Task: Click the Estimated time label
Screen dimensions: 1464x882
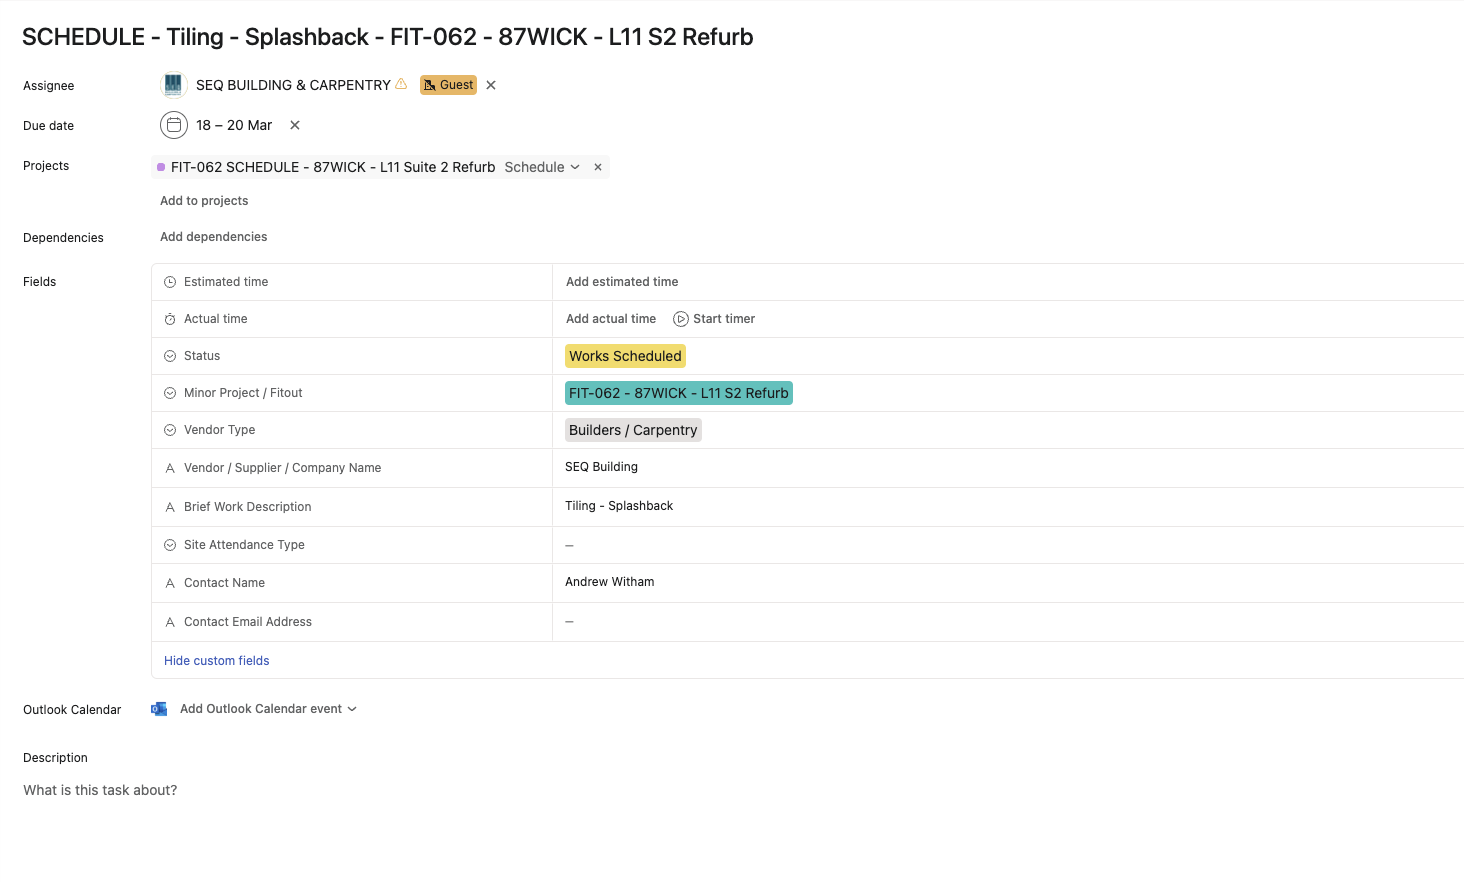Action: 226,282
